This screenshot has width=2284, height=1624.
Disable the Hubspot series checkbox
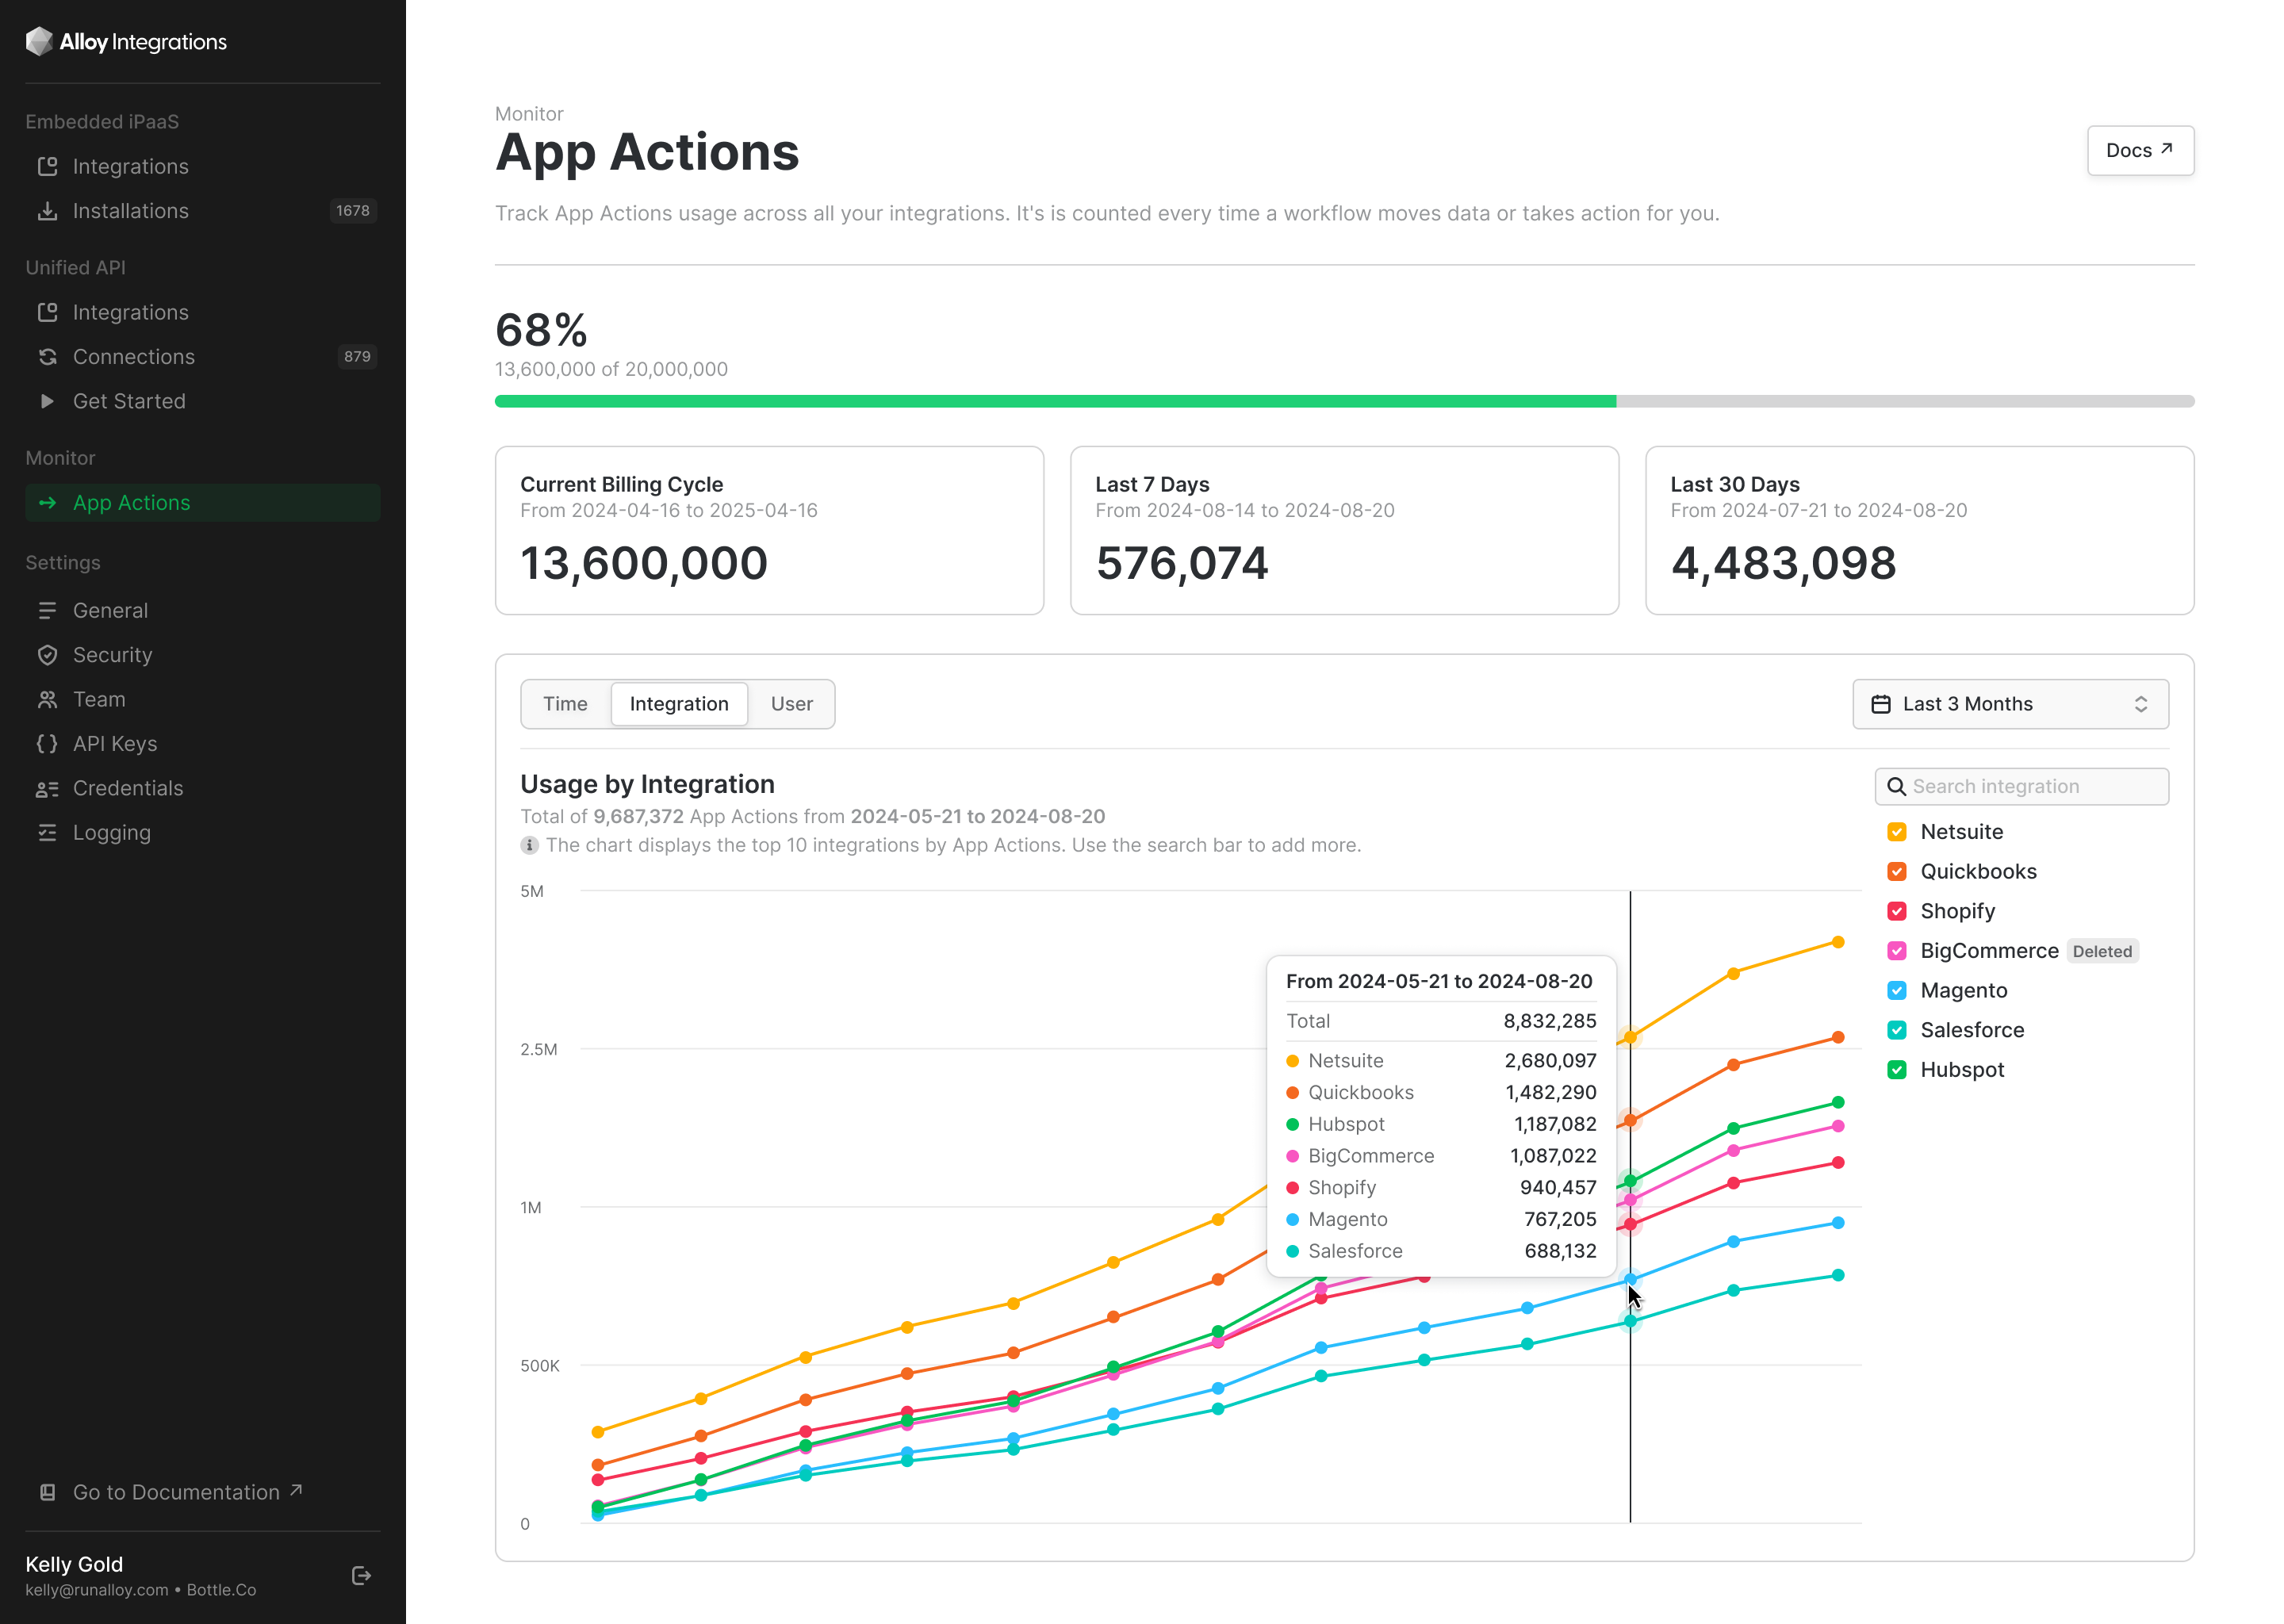point(1896,1070)
